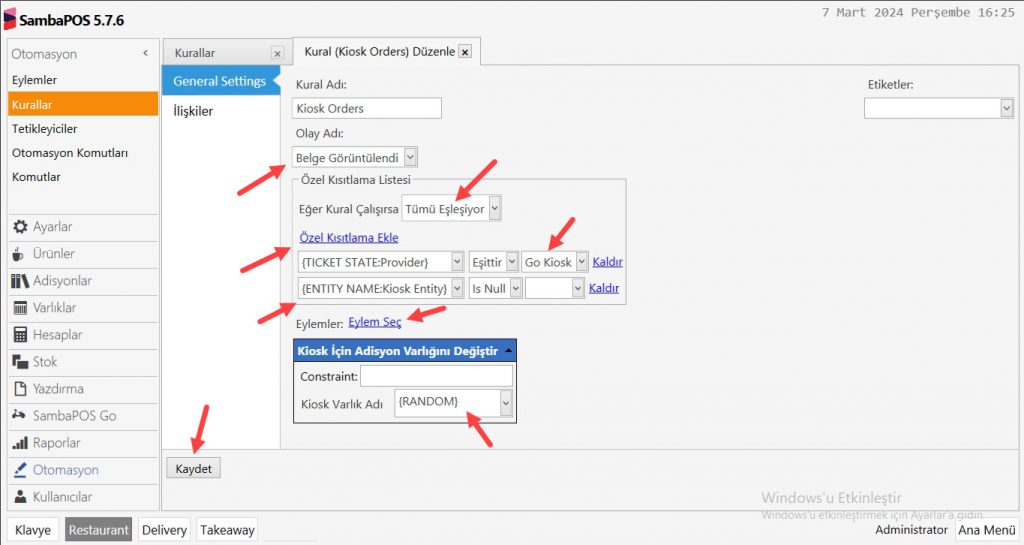Click the Ürünler cup icon
The image size is (1024, 545).
pyautogui.click(x=20, y=254)
